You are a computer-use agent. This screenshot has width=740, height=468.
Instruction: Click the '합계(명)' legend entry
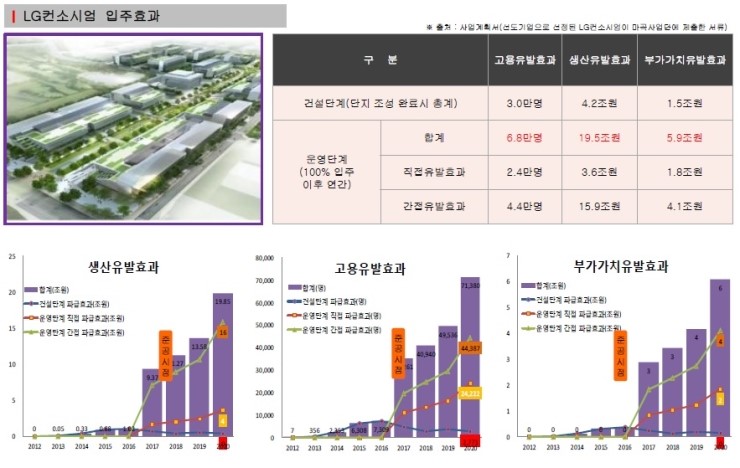point(307,288)
